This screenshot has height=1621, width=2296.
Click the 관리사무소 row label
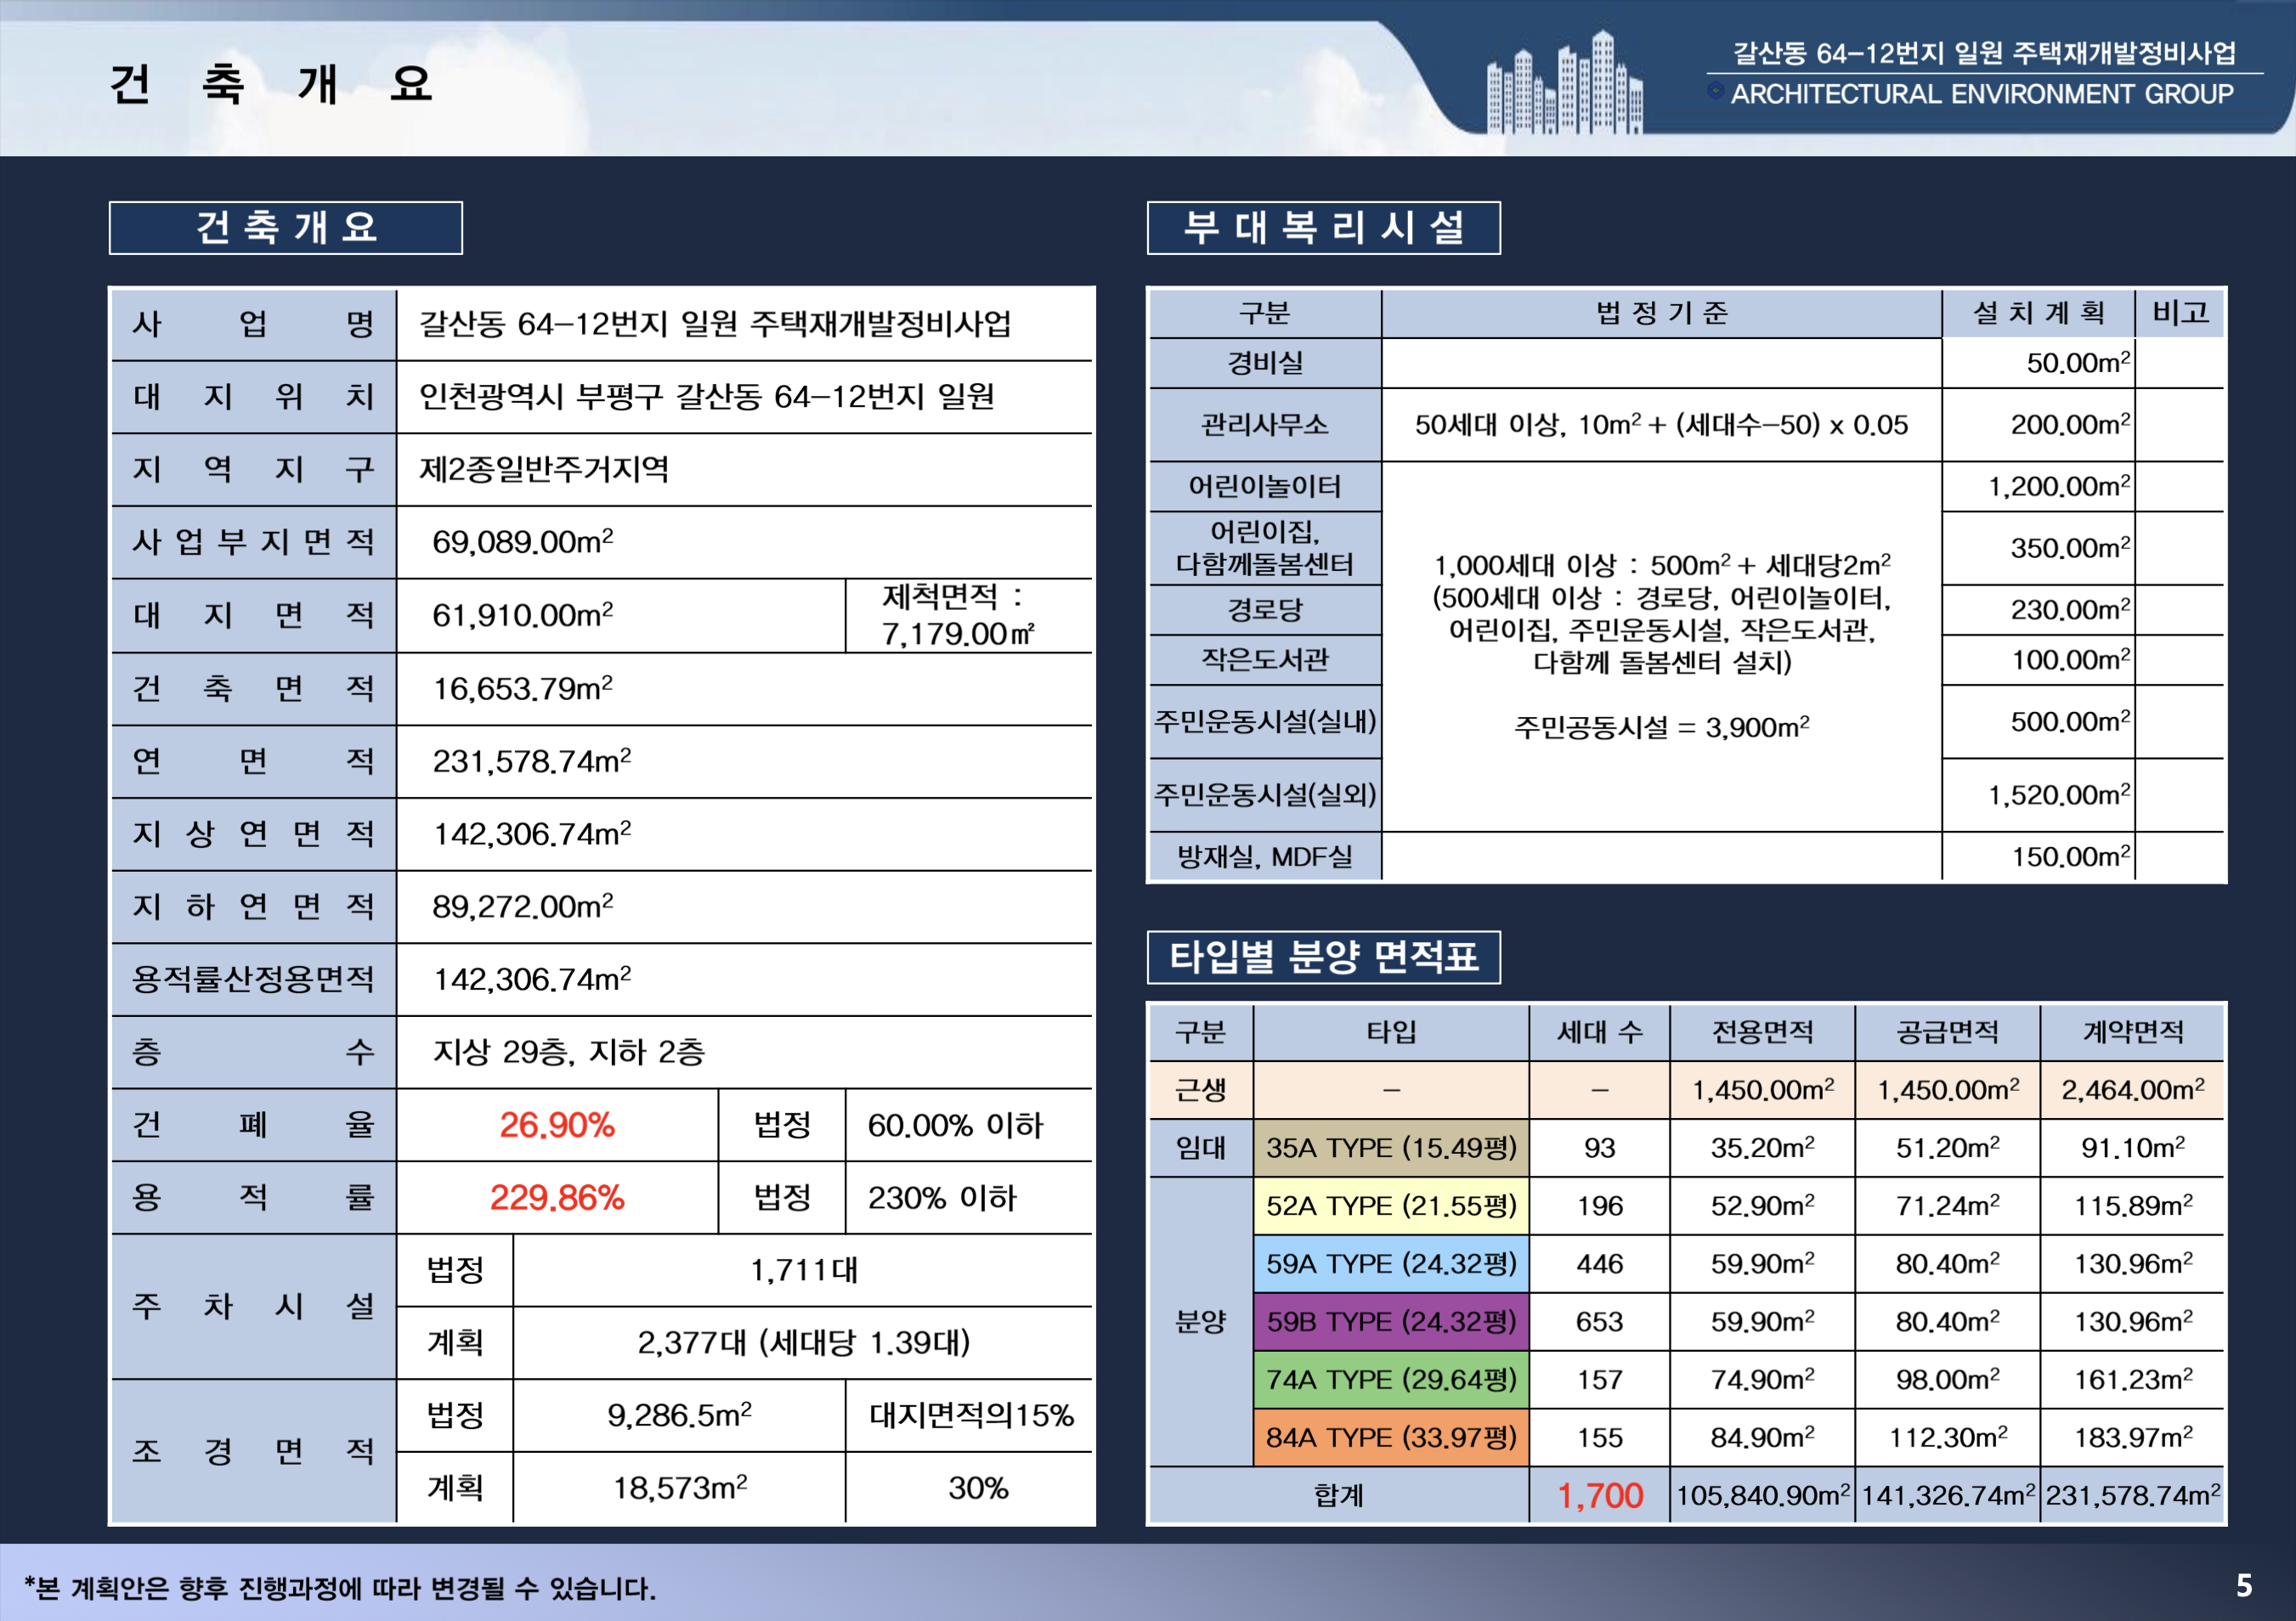pyautogui.click(x=1264, y=425)
